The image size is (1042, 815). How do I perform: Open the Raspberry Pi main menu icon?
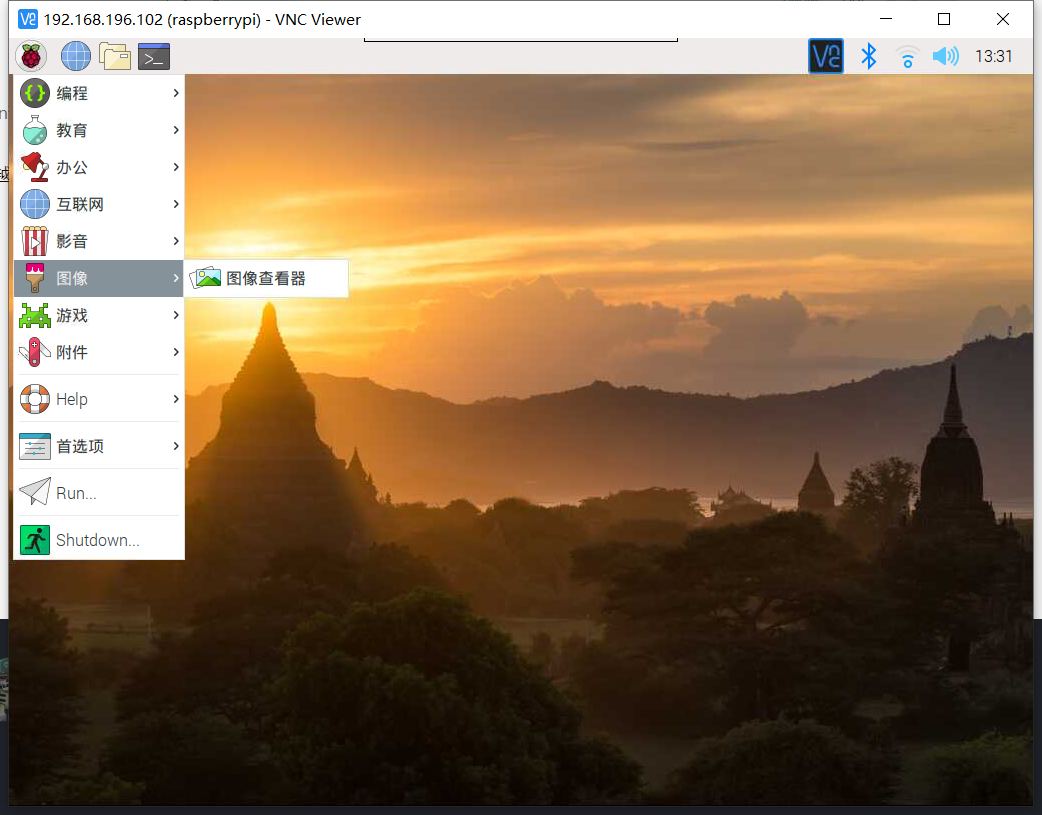pos(29,56)
